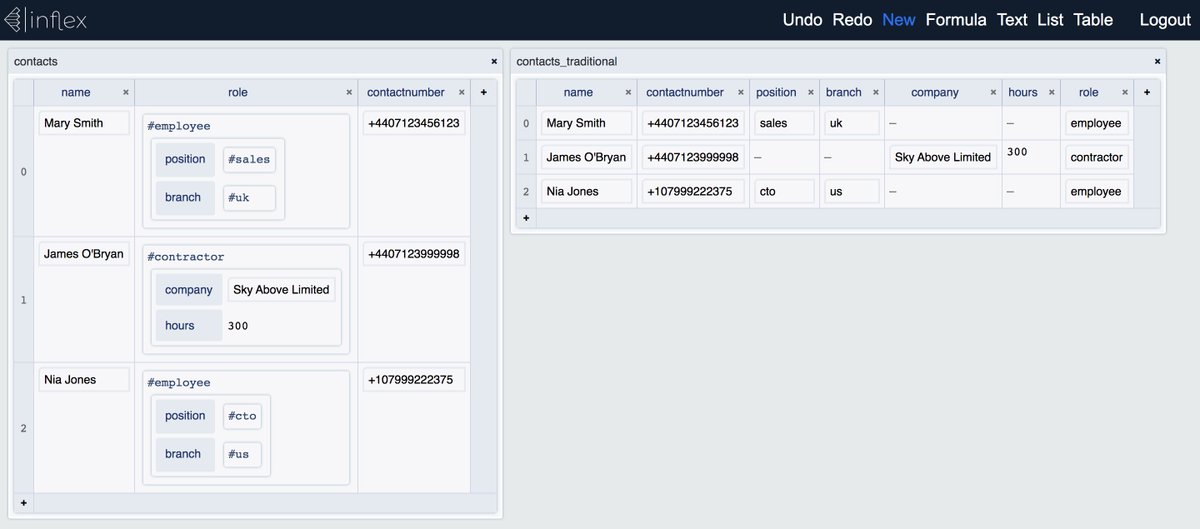
Task: Edit +4407123999998 in contacts table
Action: pos(414,254)
